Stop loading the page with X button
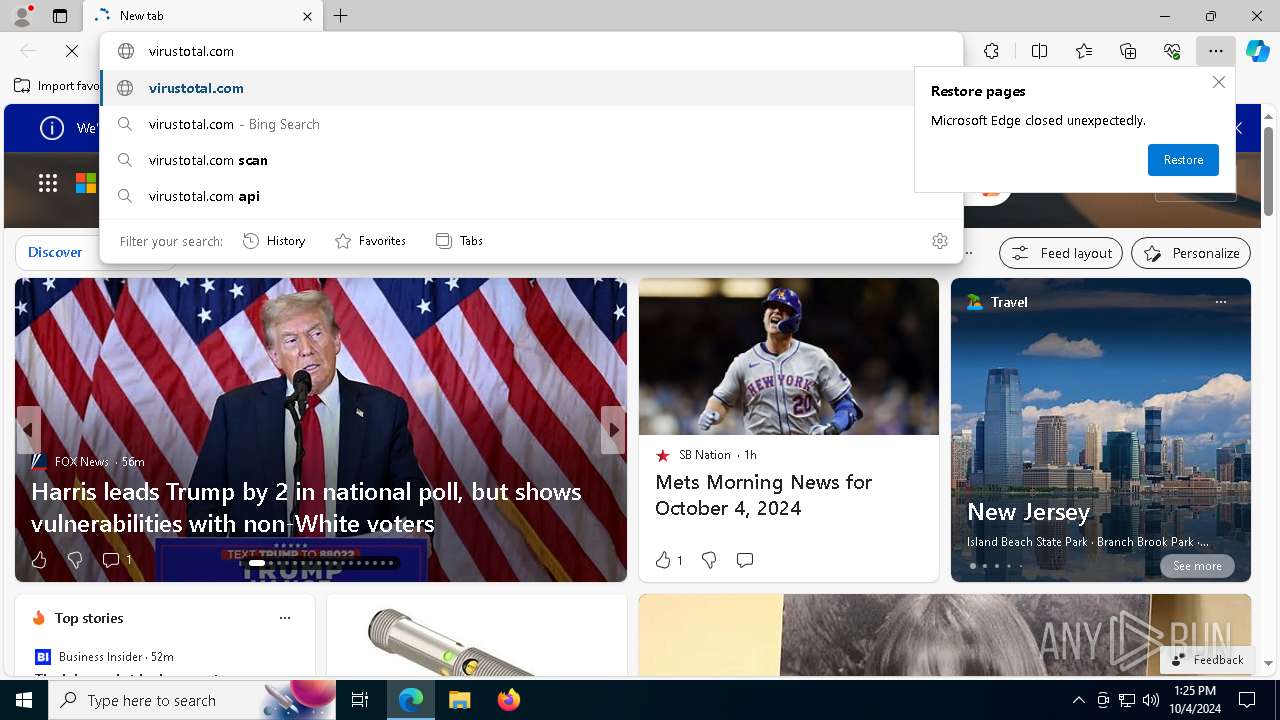Image resolution: width=1280 pixels, height=720 pixels. [72, 51]
